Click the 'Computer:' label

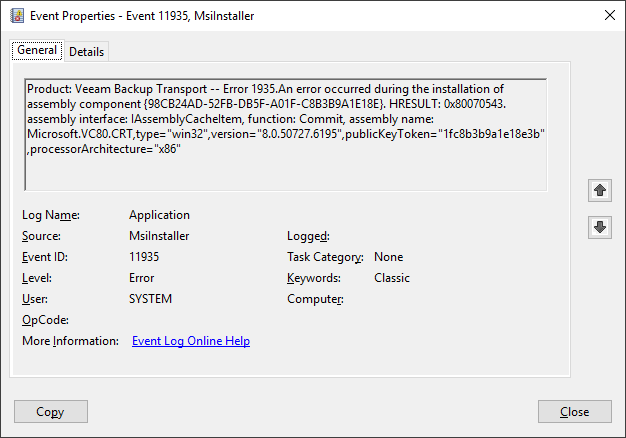(x=315, y=299)
